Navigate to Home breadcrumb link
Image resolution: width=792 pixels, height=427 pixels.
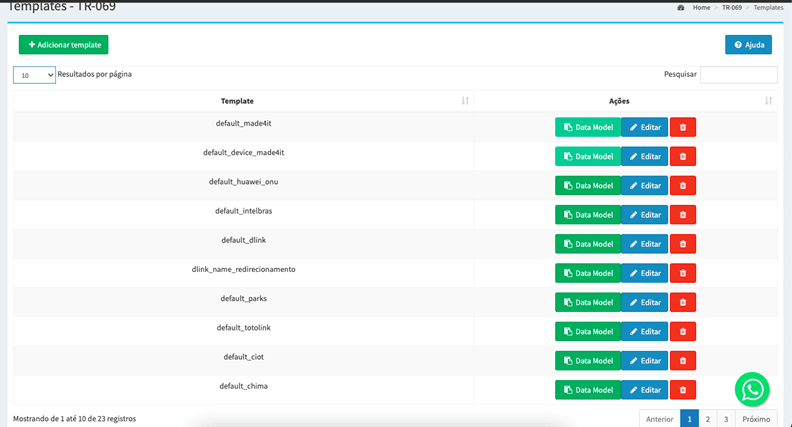click(701, 8)
